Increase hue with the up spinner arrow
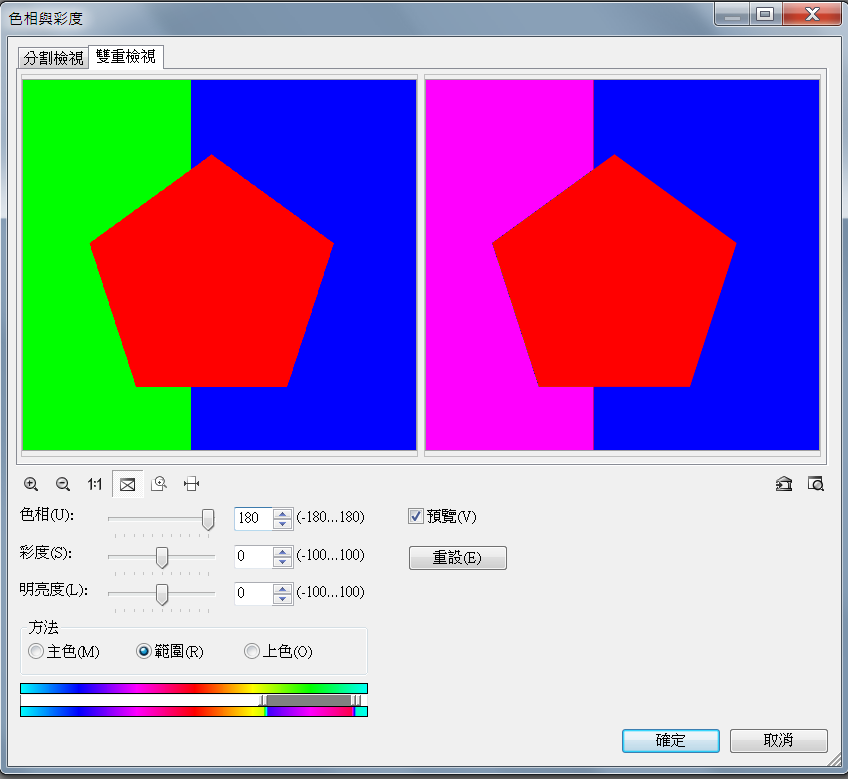Viewport: 848px width, 779px height. [x=282, y=513]
